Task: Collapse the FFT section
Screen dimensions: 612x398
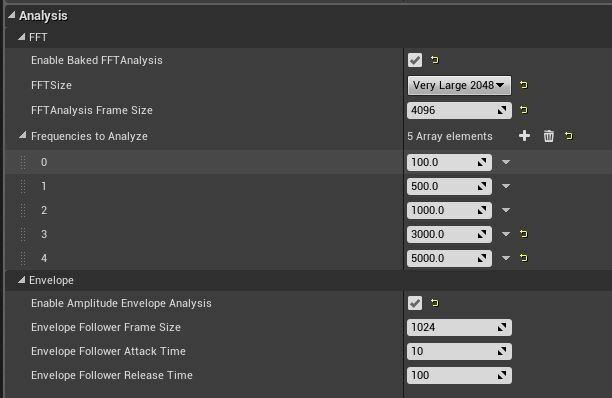Action: point(21,37)
